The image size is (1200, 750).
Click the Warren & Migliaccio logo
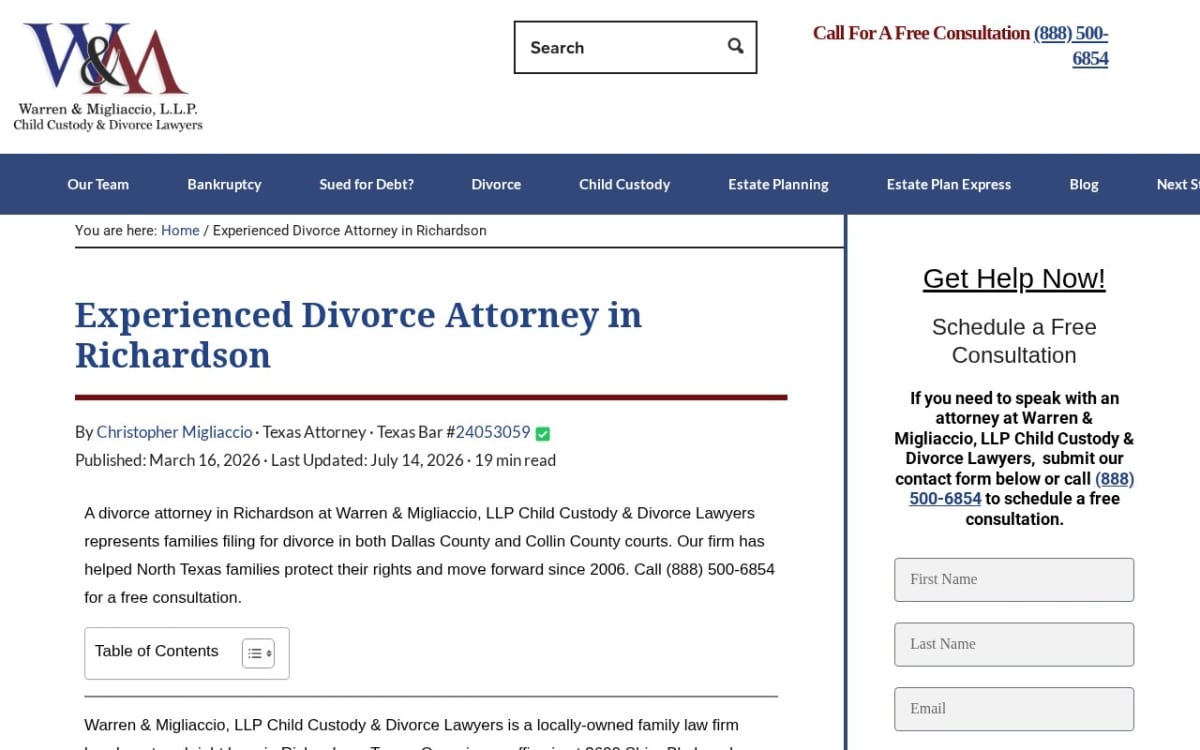(108, 77)
